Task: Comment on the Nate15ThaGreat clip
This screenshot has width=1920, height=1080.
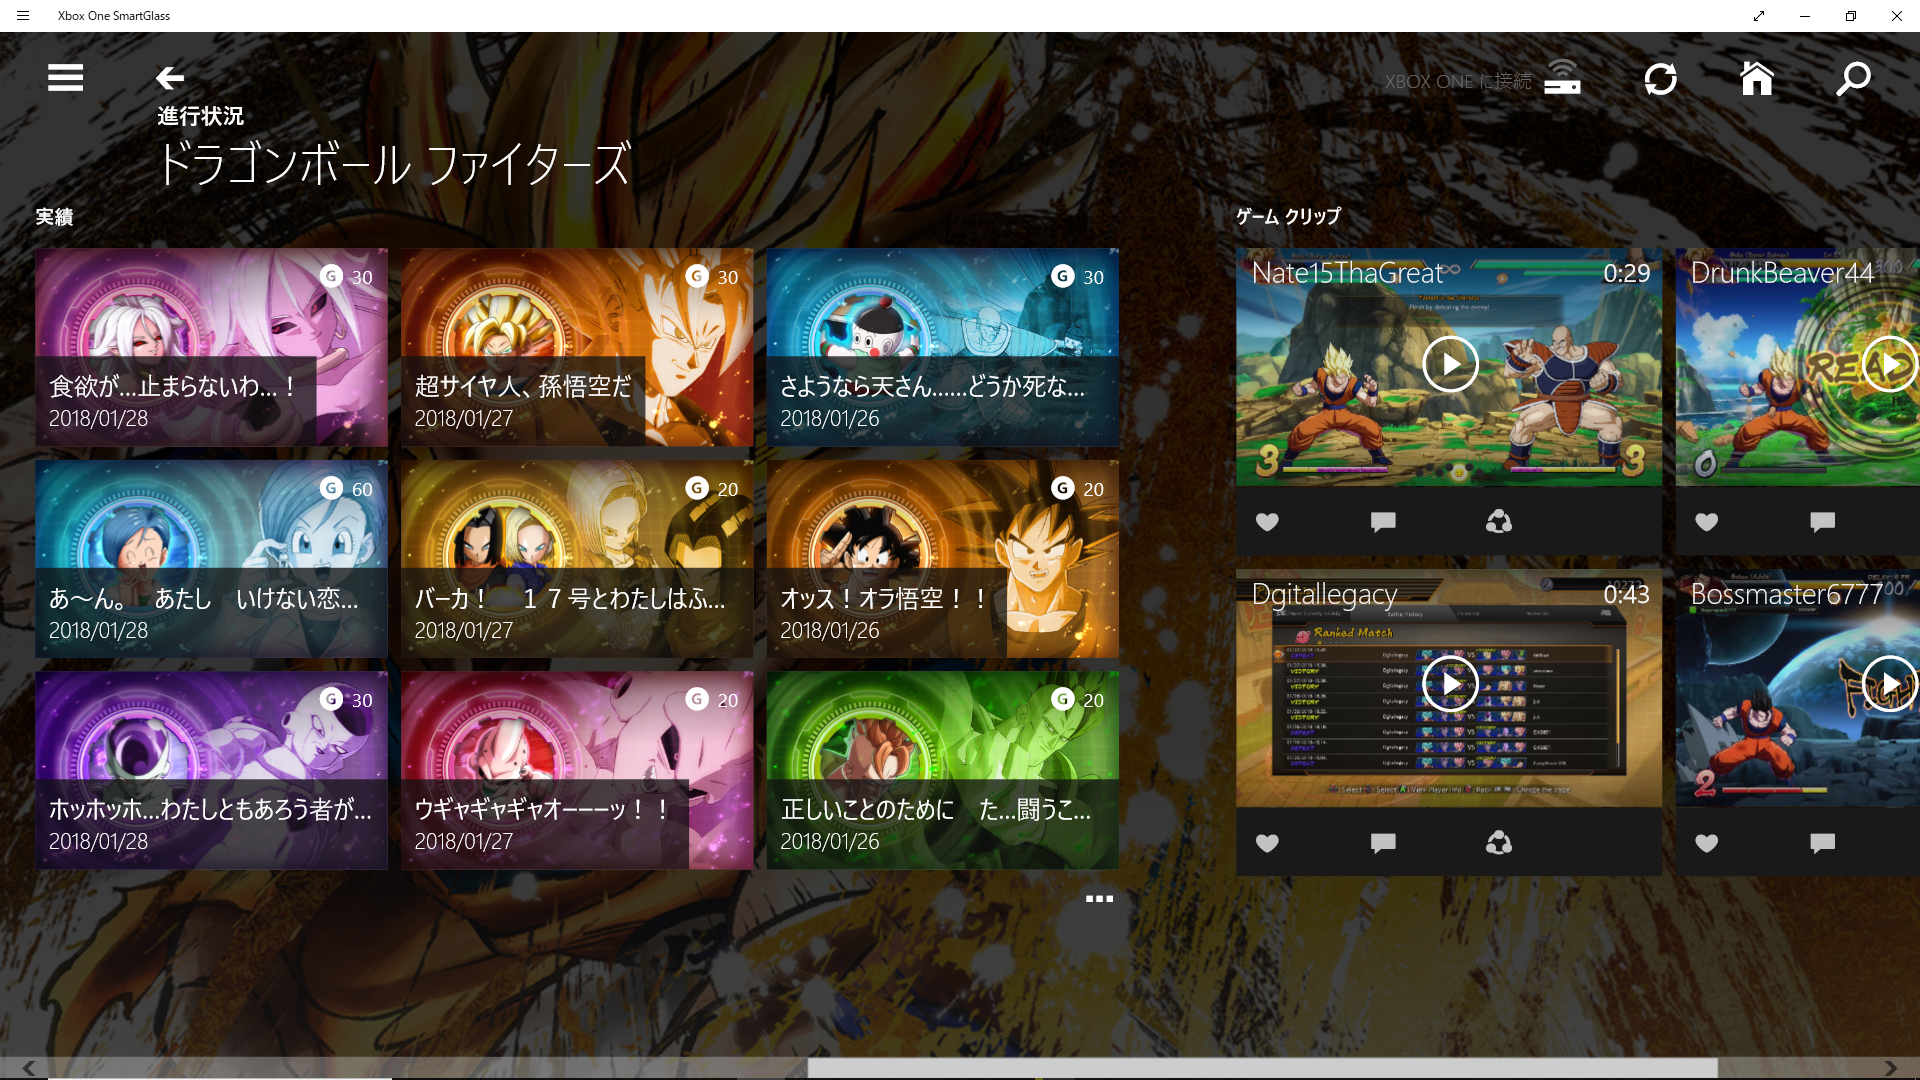Action: pos(1383,522)
